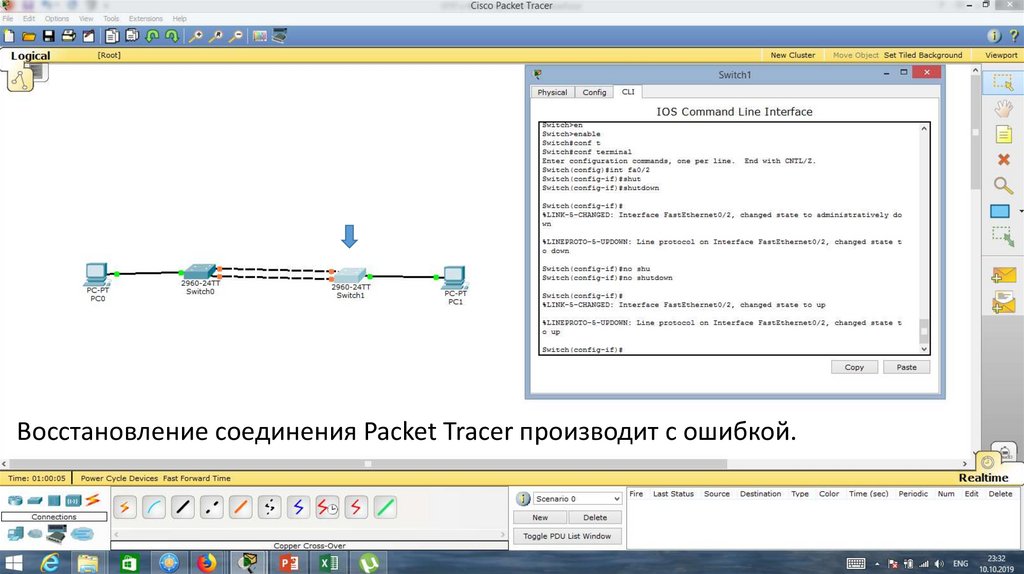Pick the Copper Cross-Over dashed cable

point(212,507)
